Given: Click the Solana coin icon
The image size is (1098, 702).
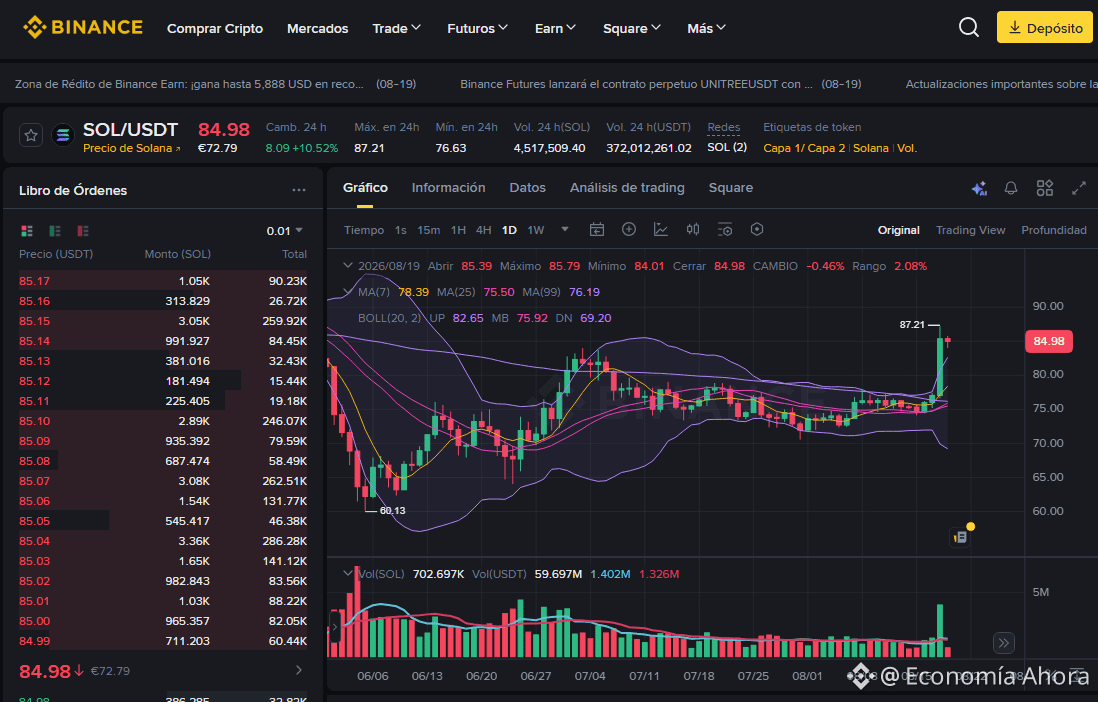Looking at the screenshot, I should (x=63, y=135).
